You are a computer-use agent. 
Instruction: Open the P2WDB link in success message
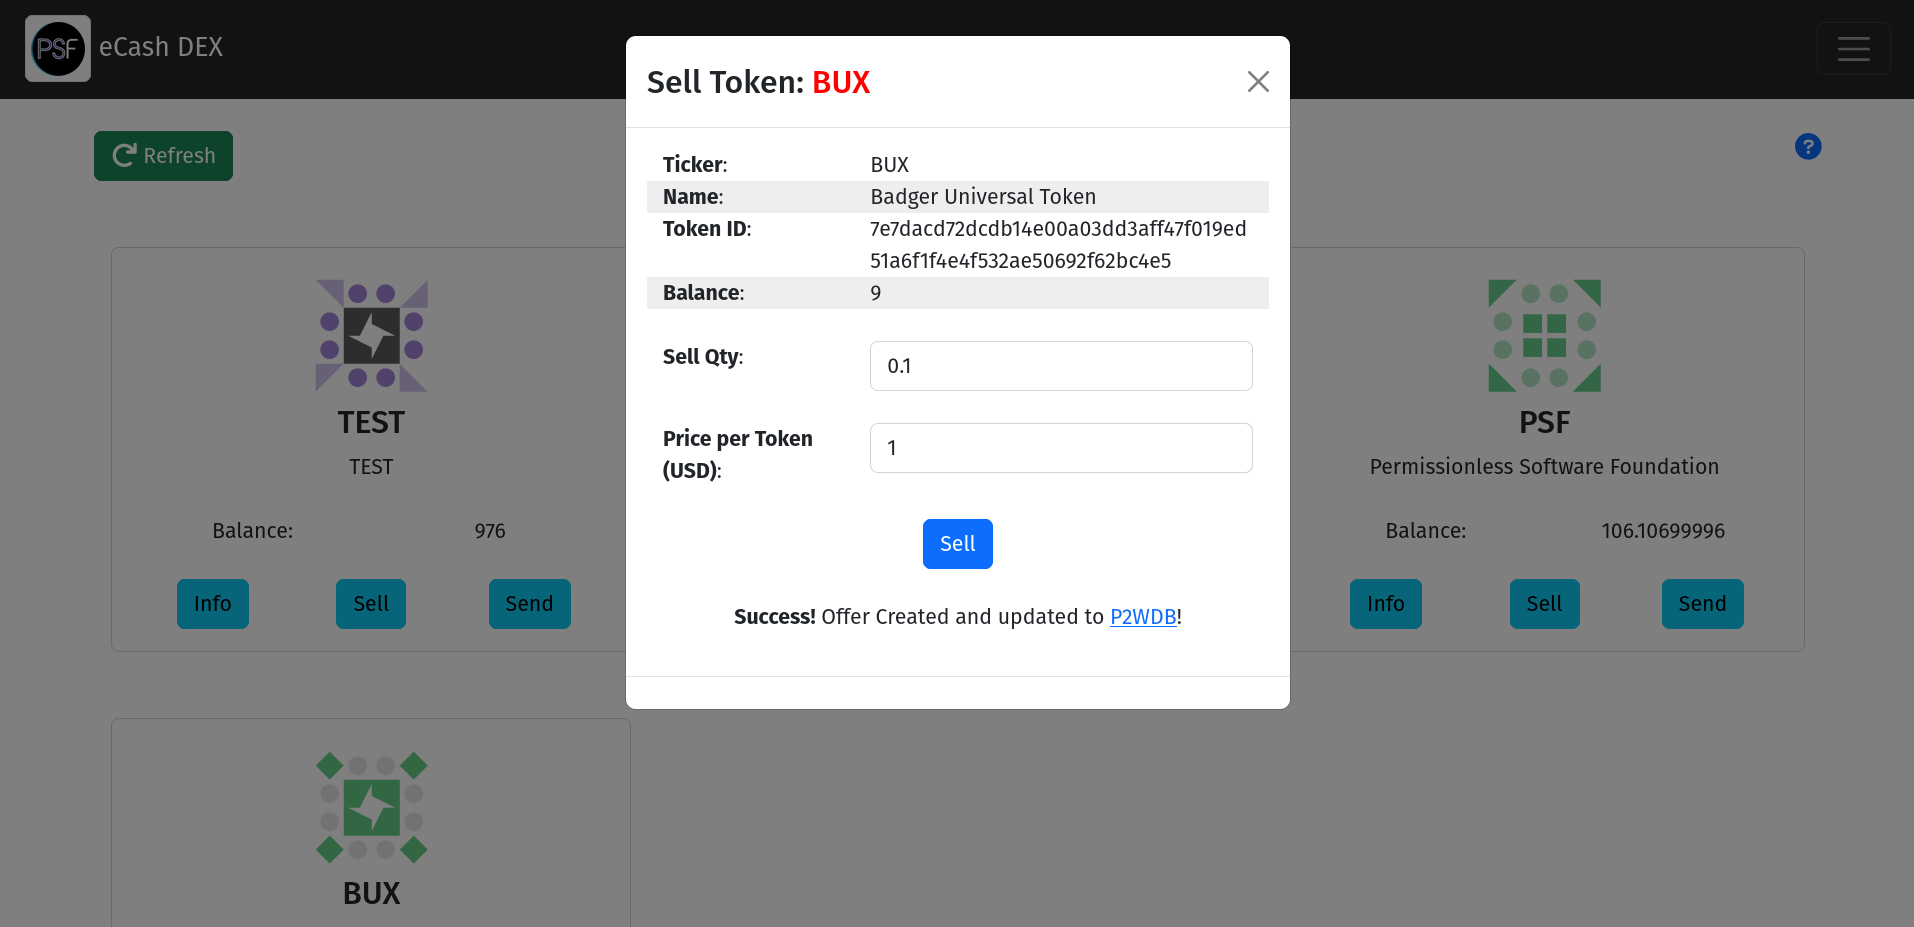1142,616
